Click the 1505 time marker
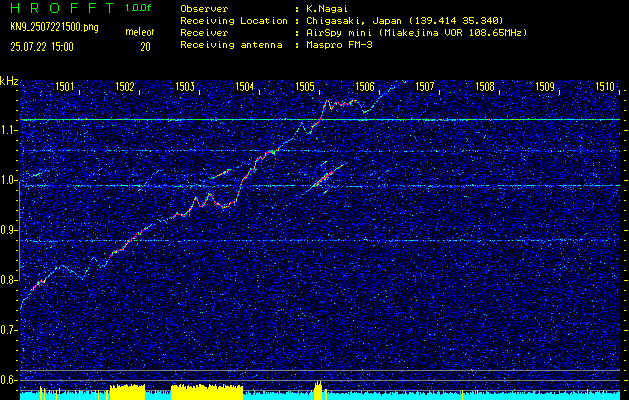The image size is (629, 400). pos(305,86)
